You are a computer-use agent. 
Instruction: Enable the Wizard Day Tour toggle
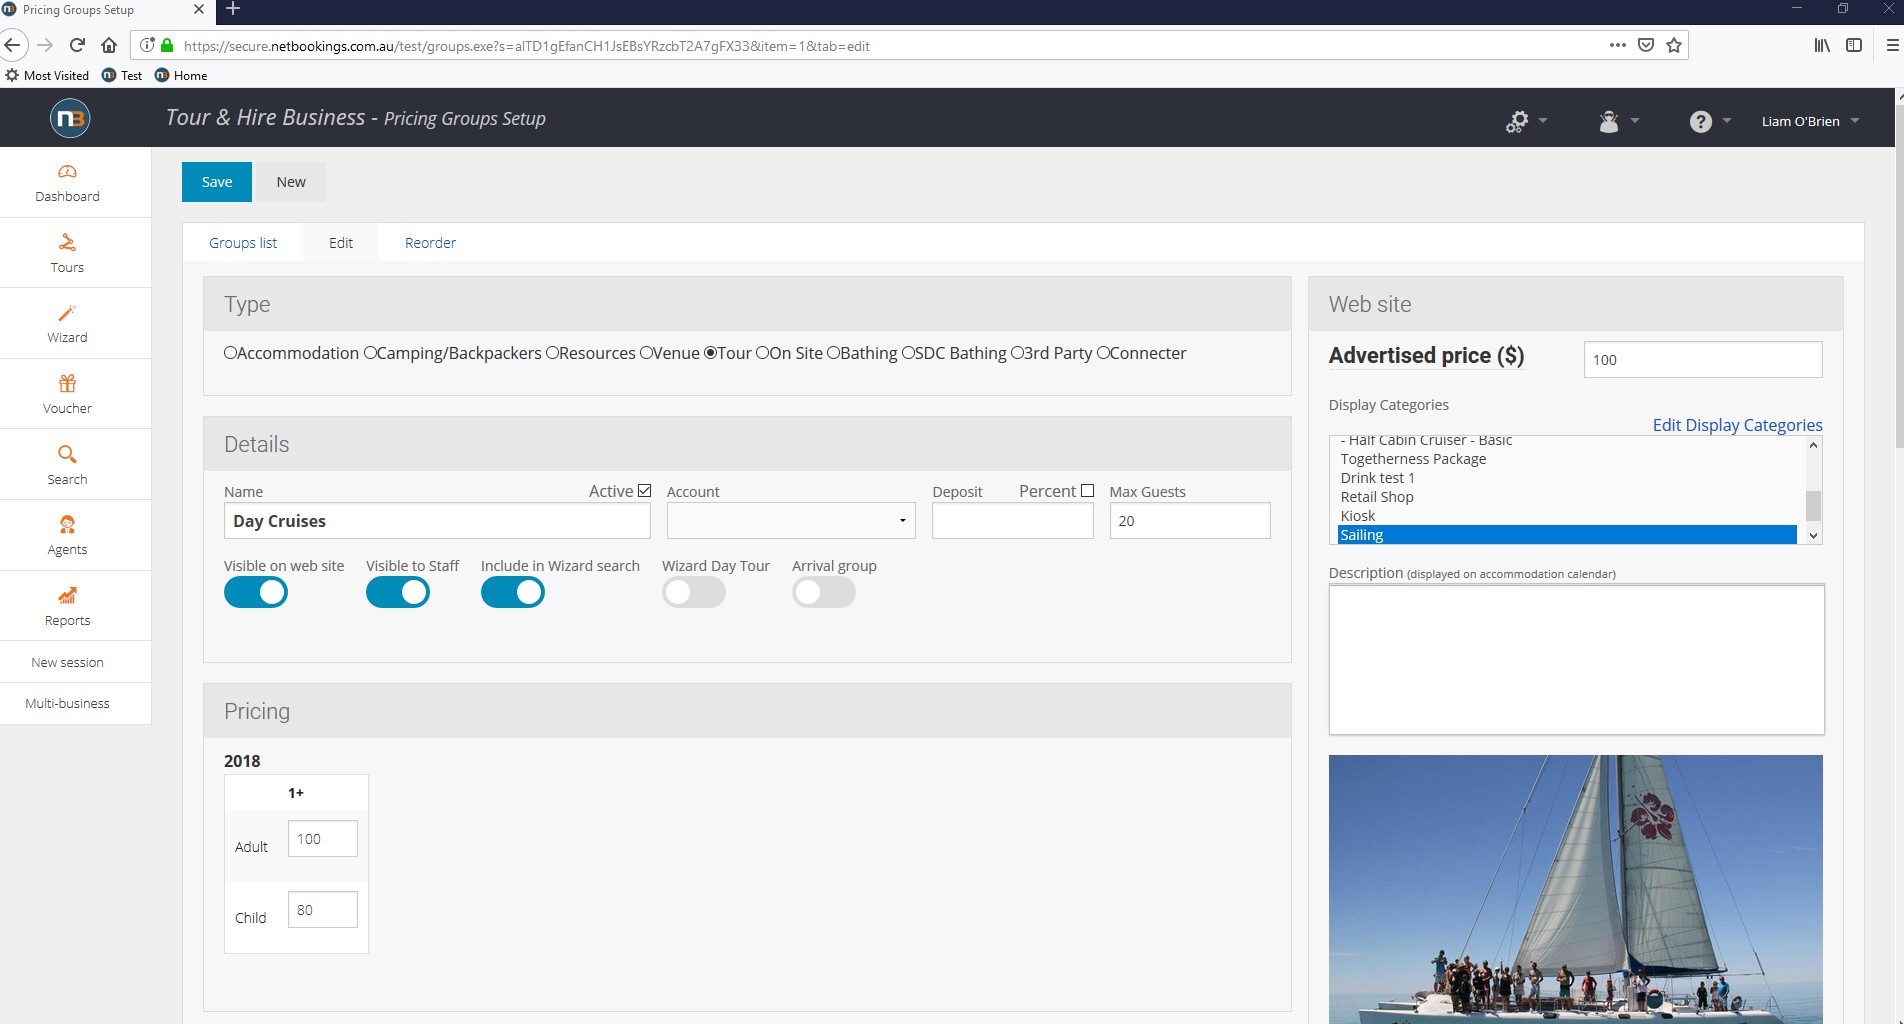click(693, 593)
